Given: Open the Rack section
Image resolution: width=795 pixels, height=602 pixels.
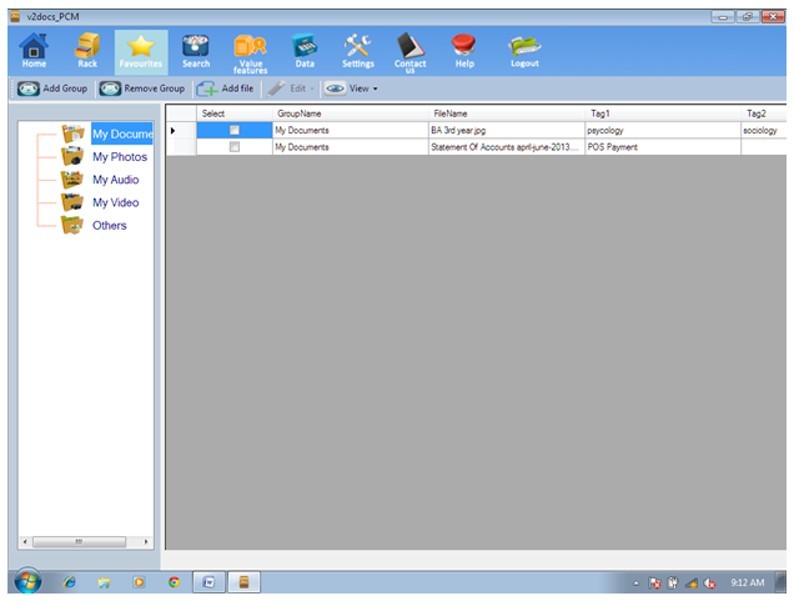Looking at the screenshot, I should (87, 49).
